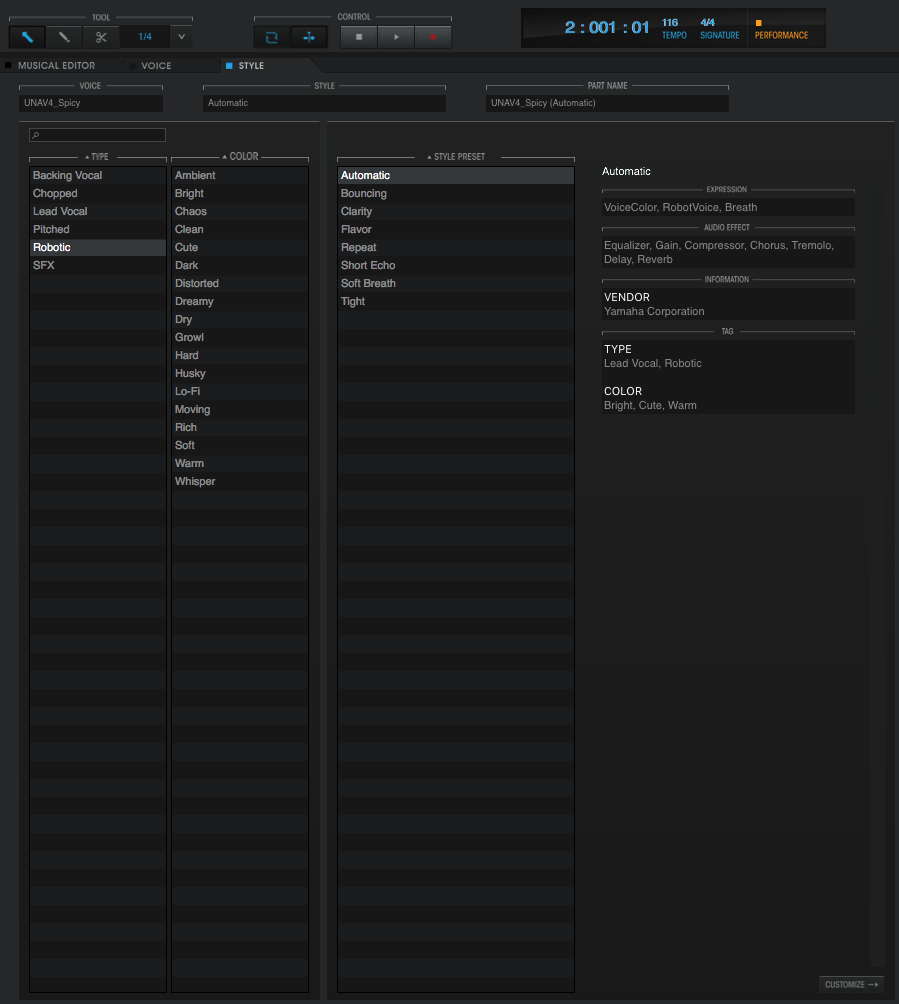Start recording with the Record button
This screenshot has height=1004, width=899.
(x=433, y=37)
